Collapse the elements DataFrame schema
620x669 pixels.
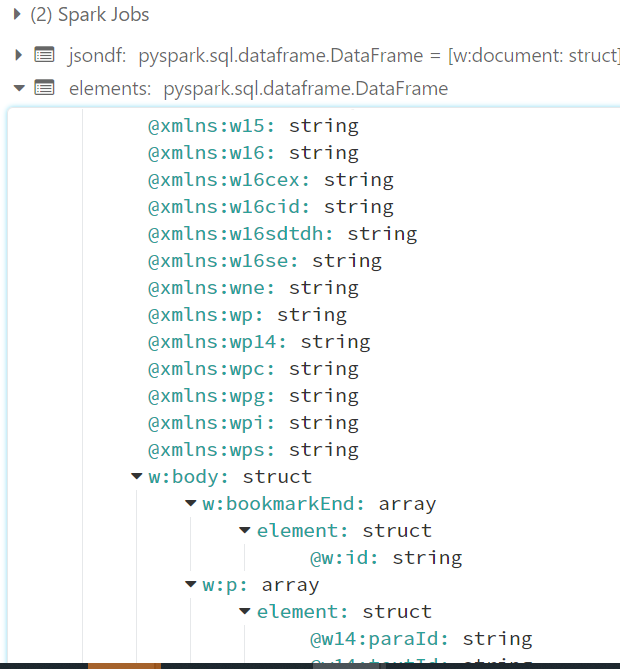pyautogui.click(x=19, y=88)
